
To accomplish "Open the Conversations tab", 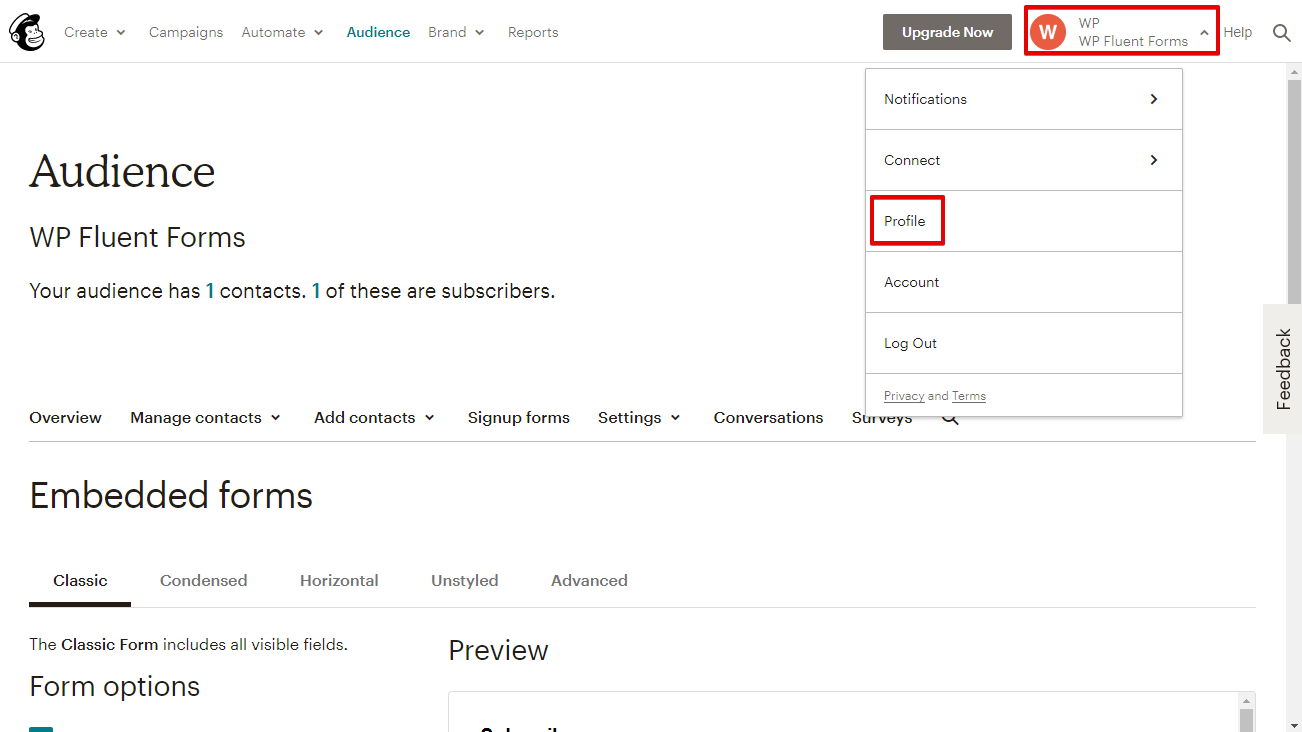I will pos(769,418).
